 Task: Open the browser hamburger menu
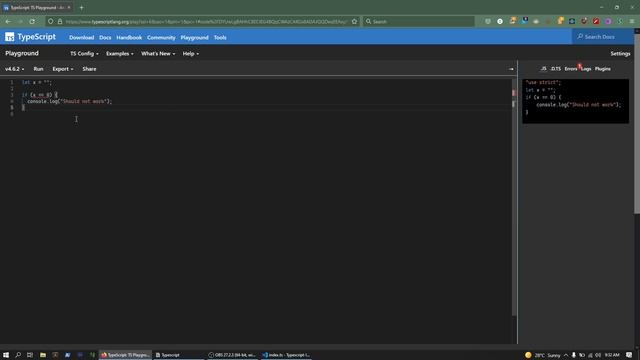(632, 21)
